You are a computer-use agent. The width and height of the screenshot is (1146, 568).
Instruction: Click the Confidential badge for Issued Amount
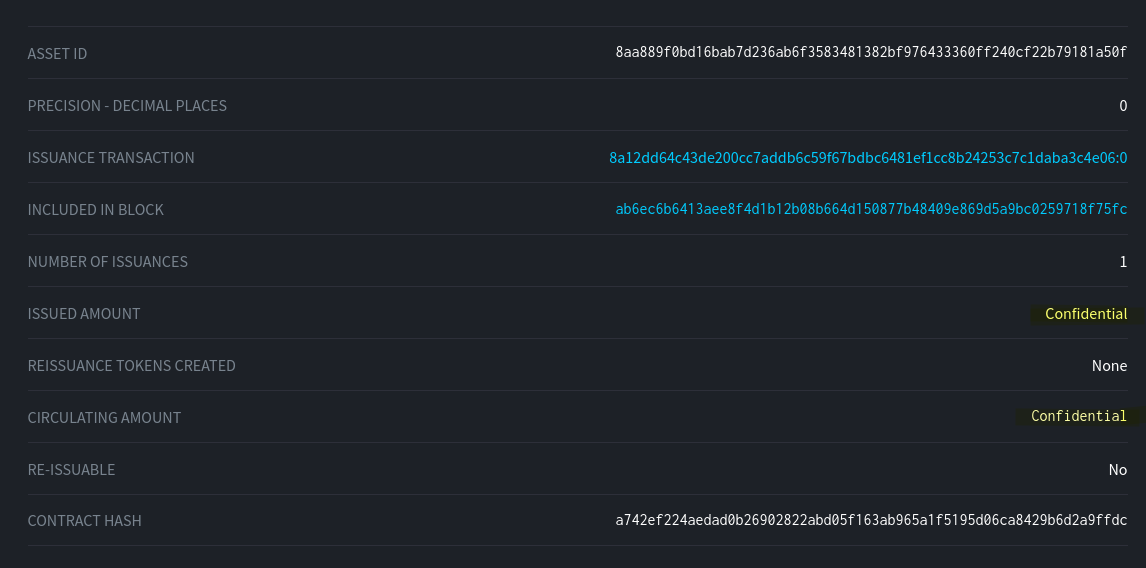[x=1086, y=314]
